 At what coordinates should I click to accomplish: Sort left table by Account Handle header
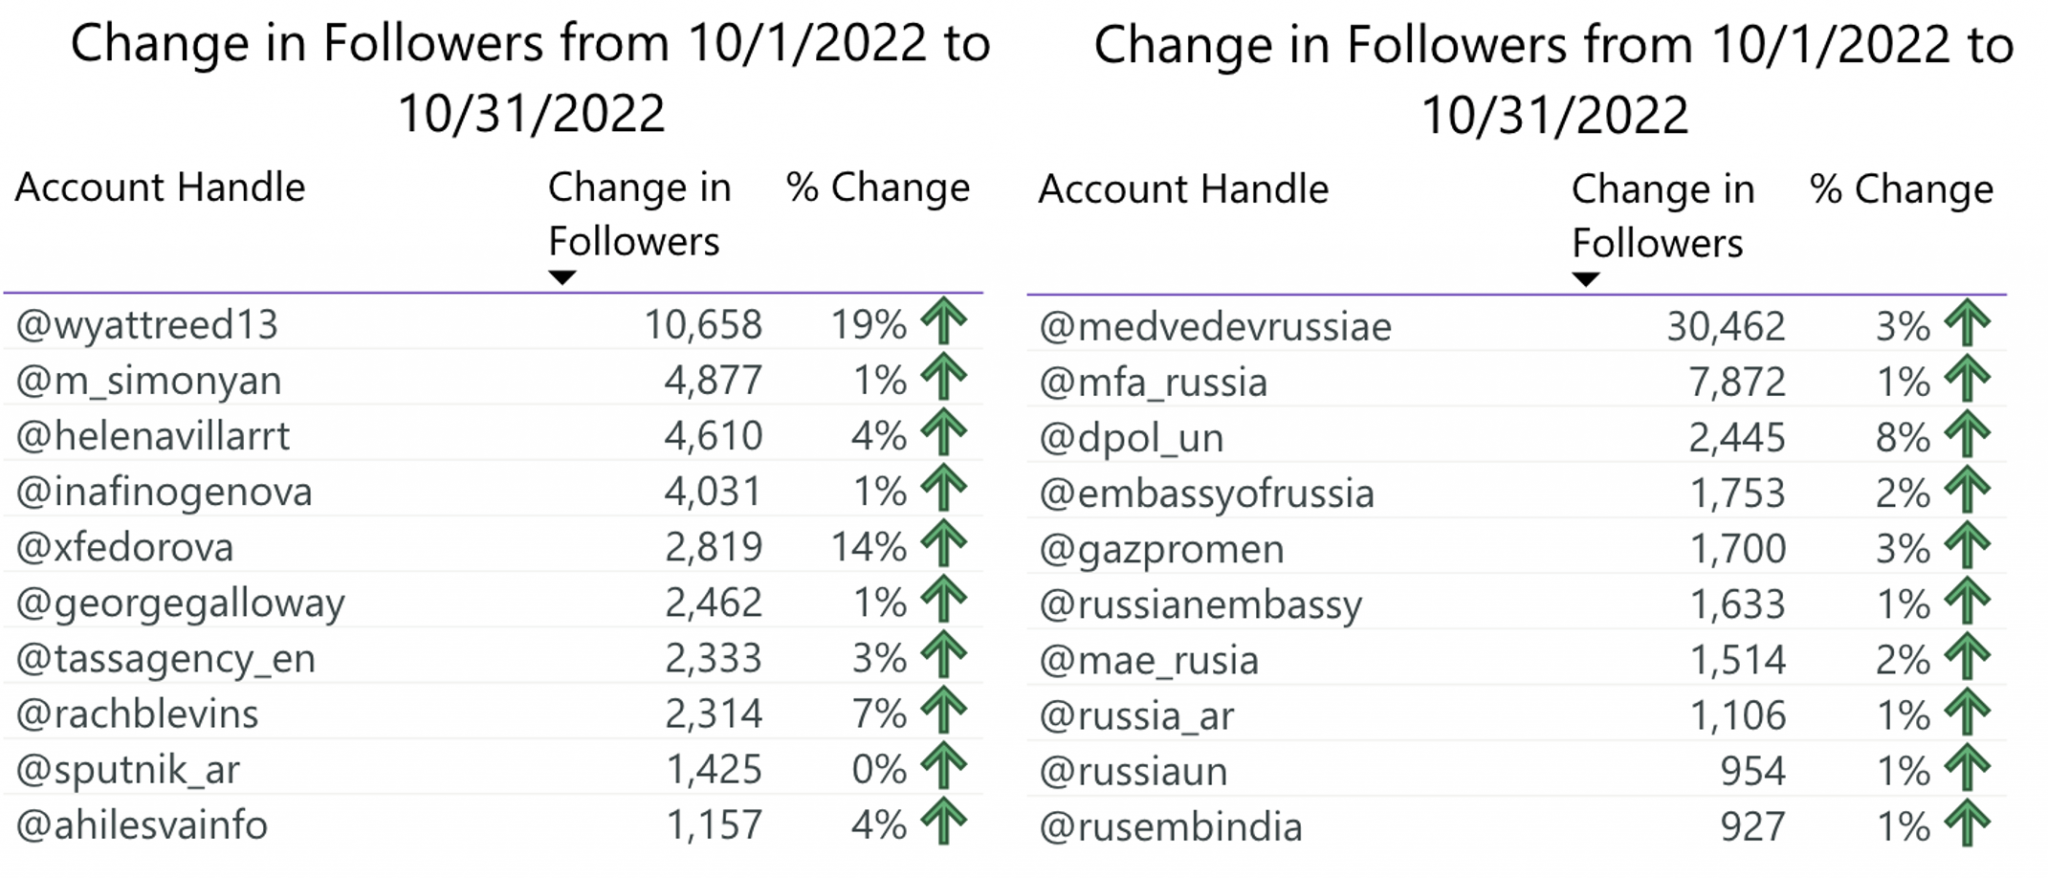[160, 187]
